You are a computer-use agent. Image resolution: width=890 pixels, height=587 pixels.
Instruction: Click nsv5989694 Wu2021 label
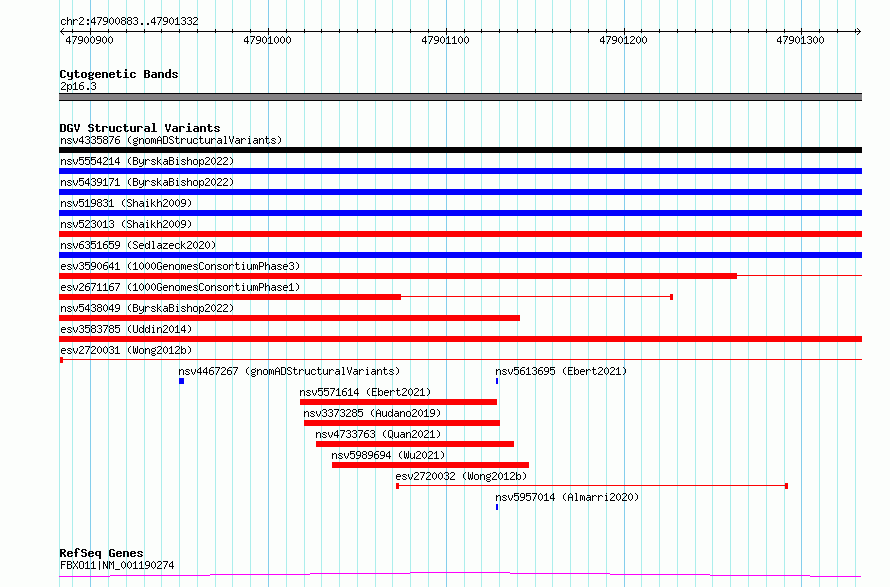(388, 455)
